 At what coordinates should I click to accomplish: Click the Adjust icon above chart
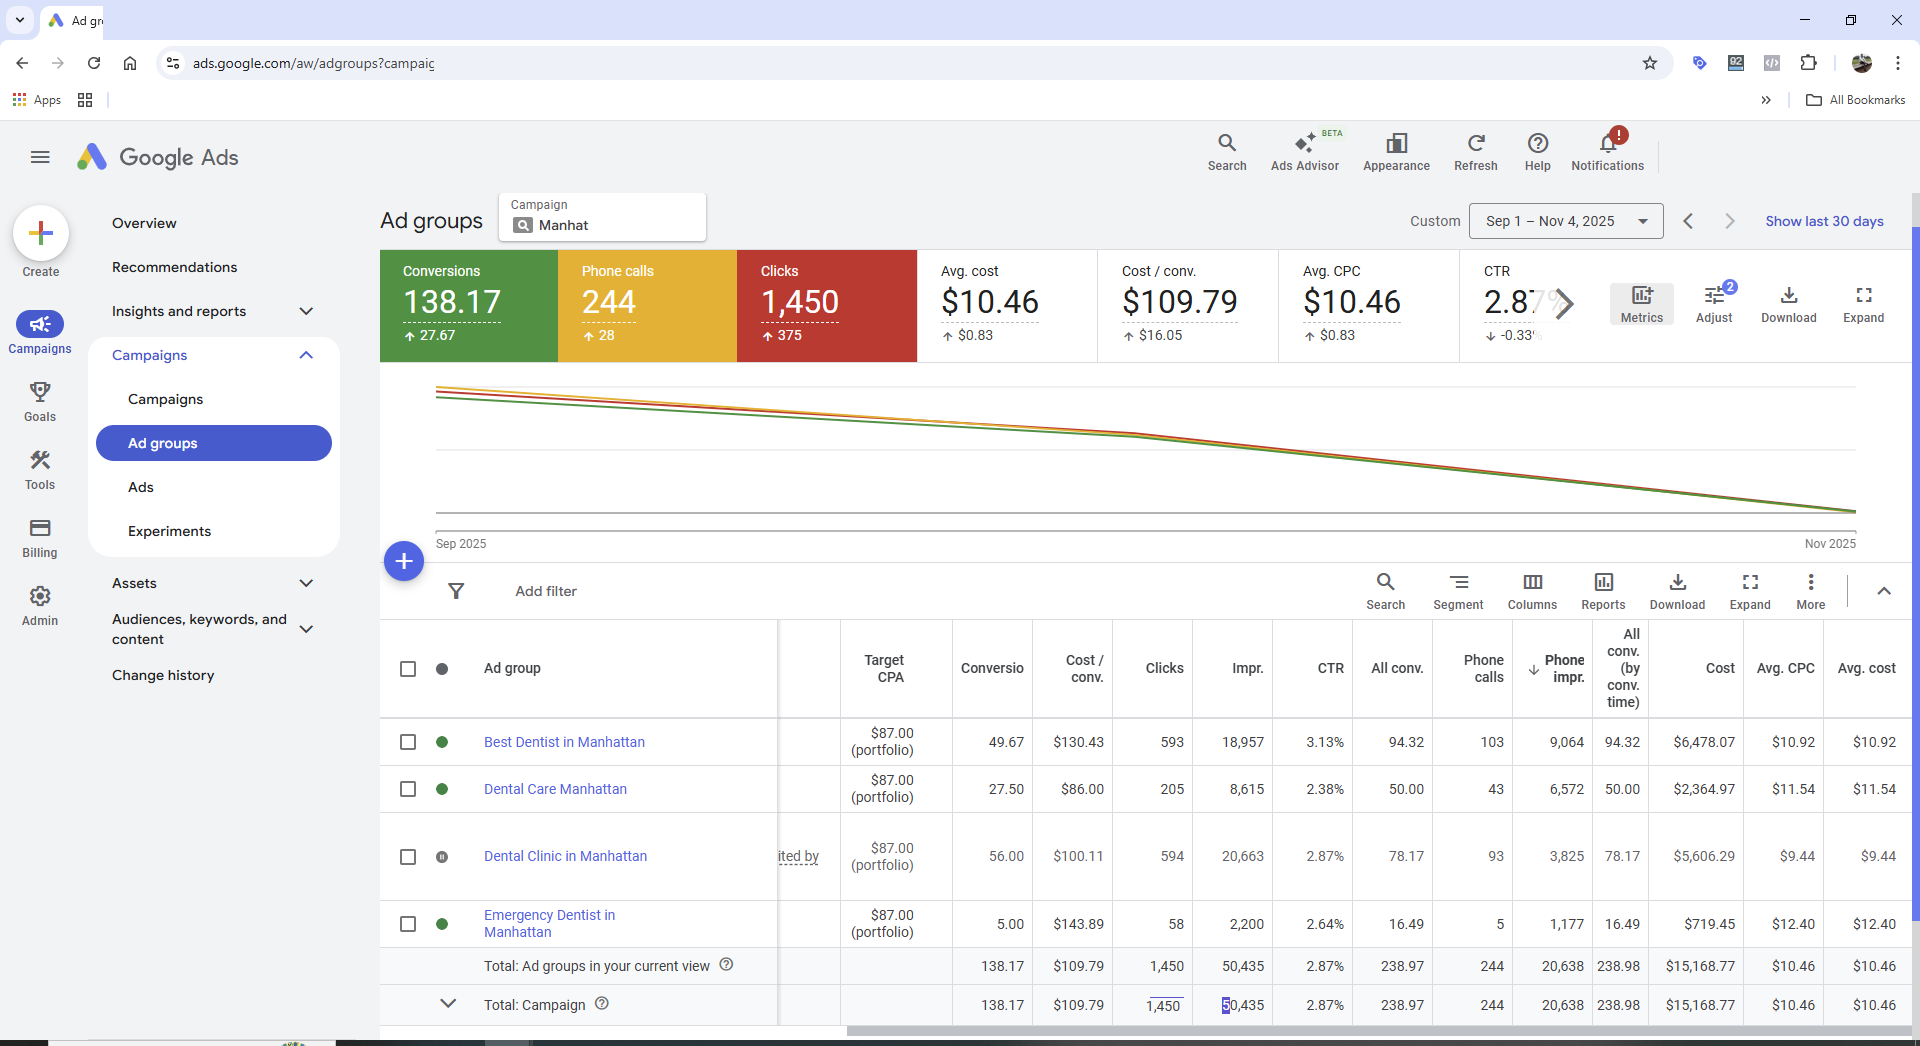click(x=1714, y=304)
